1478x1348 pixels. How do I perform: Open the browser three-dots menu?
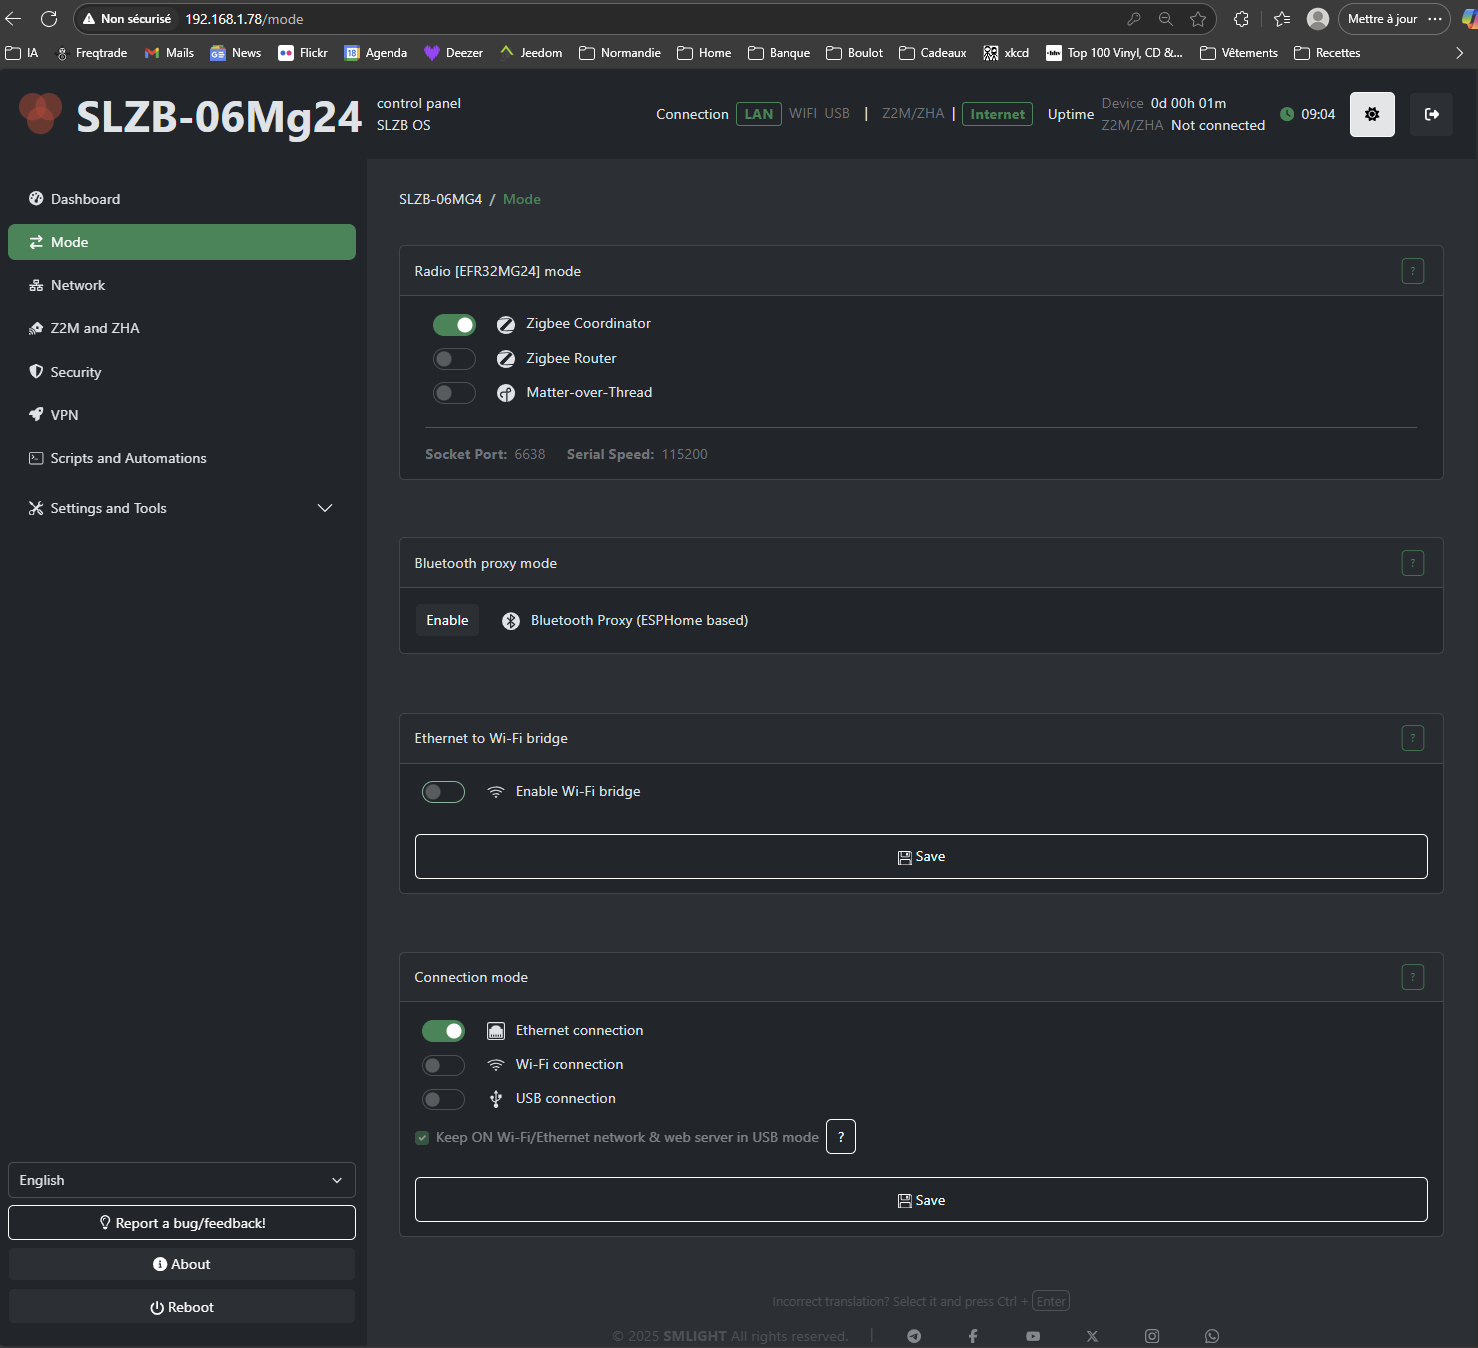(1435, 19)
